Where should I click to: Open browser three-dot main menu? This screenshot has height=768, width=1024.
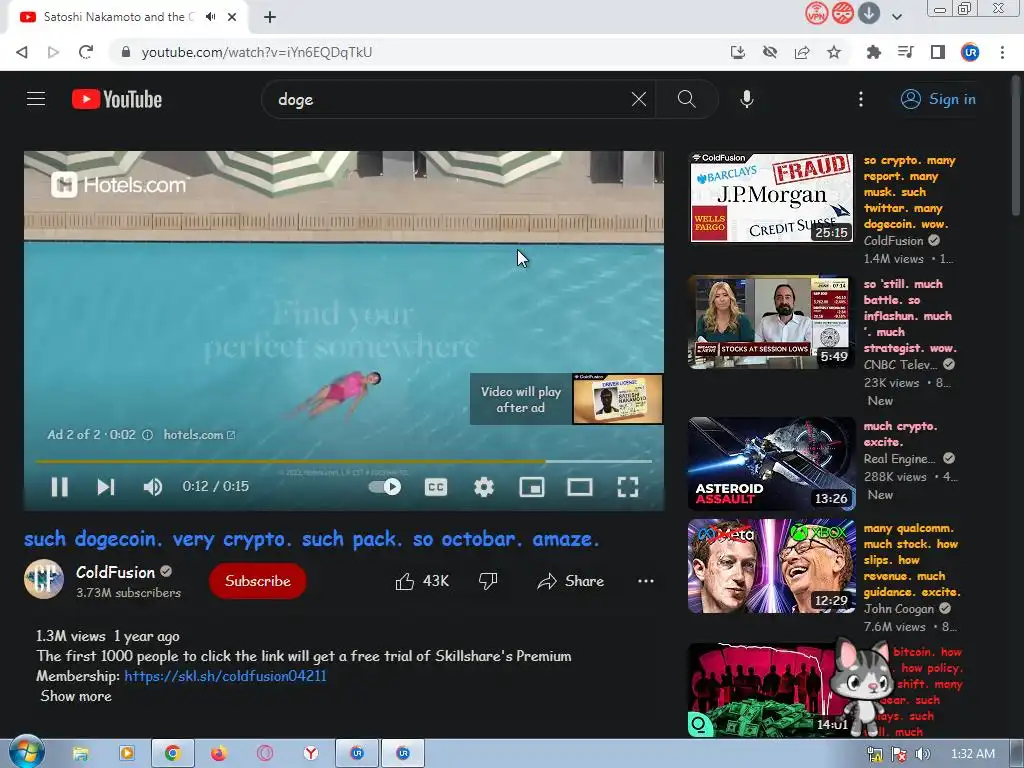click(x=1002, y=52)
